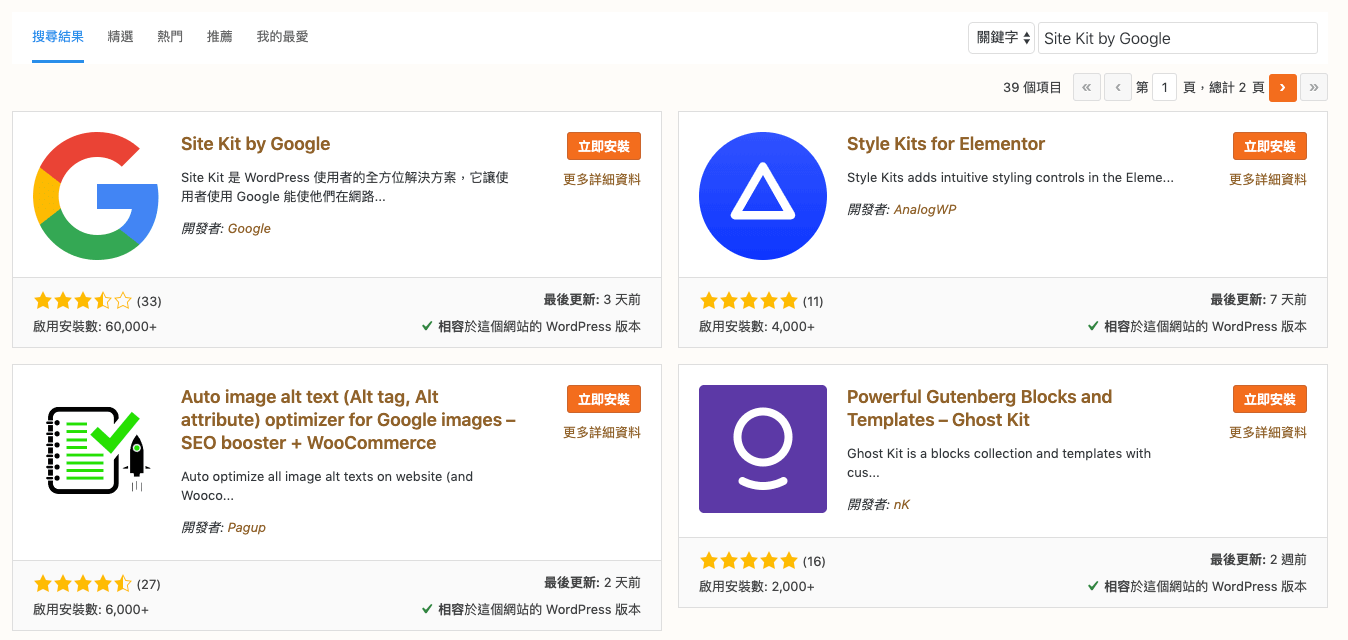Open Auto image alt text optimizer title link
1348x640 pixels.
348,420
